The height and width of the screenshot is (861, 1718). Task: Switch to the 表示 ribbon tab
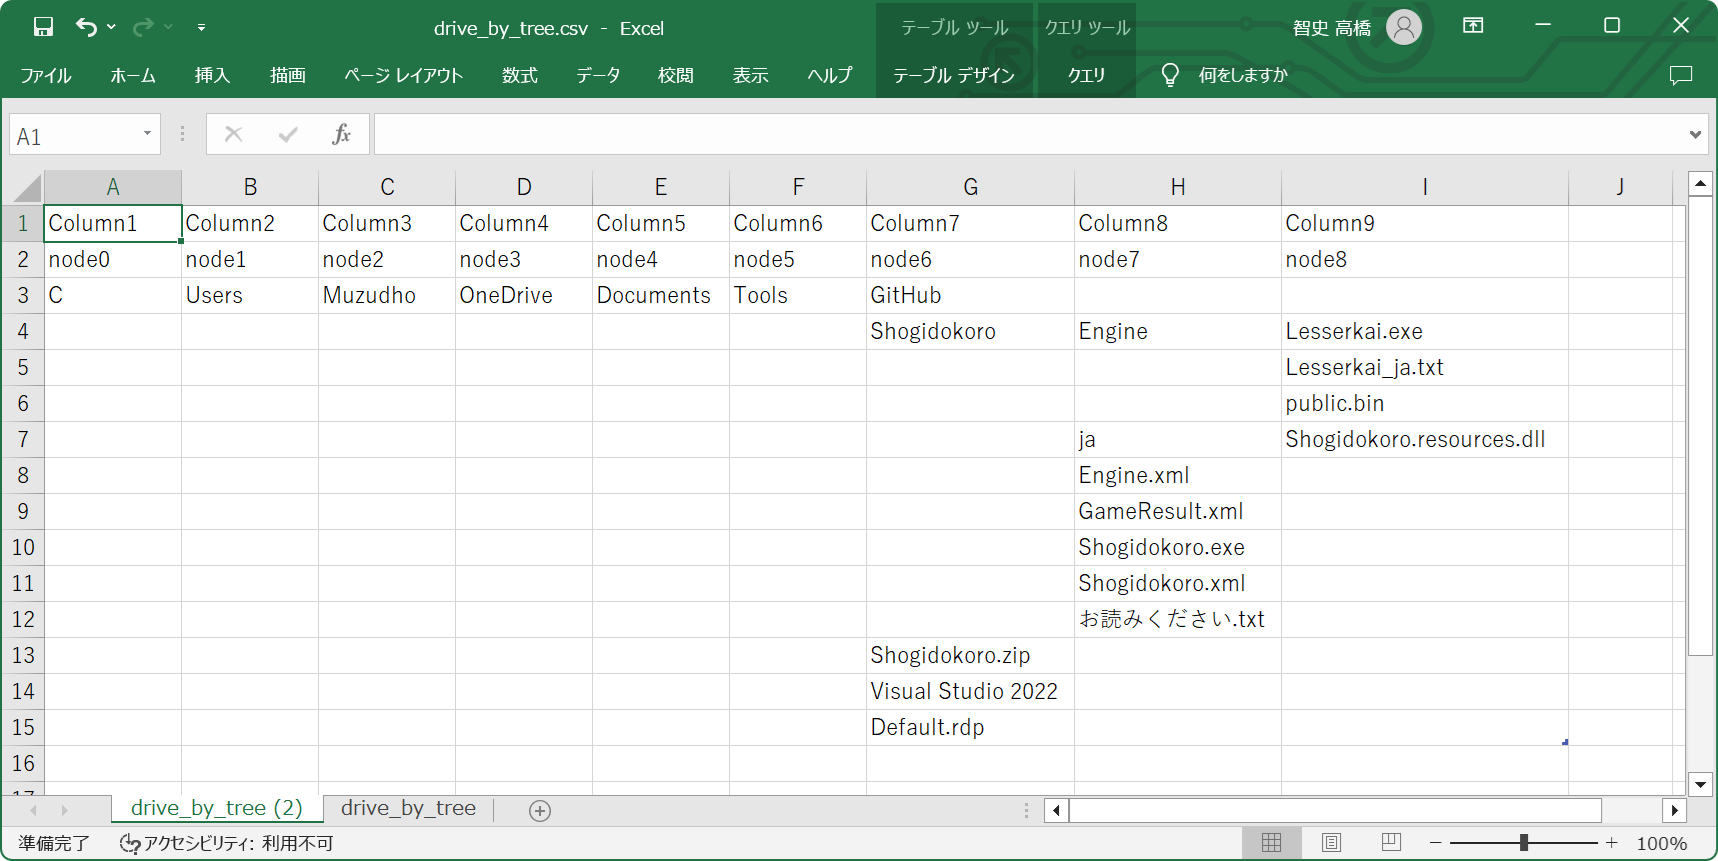[x=751, y=75]
